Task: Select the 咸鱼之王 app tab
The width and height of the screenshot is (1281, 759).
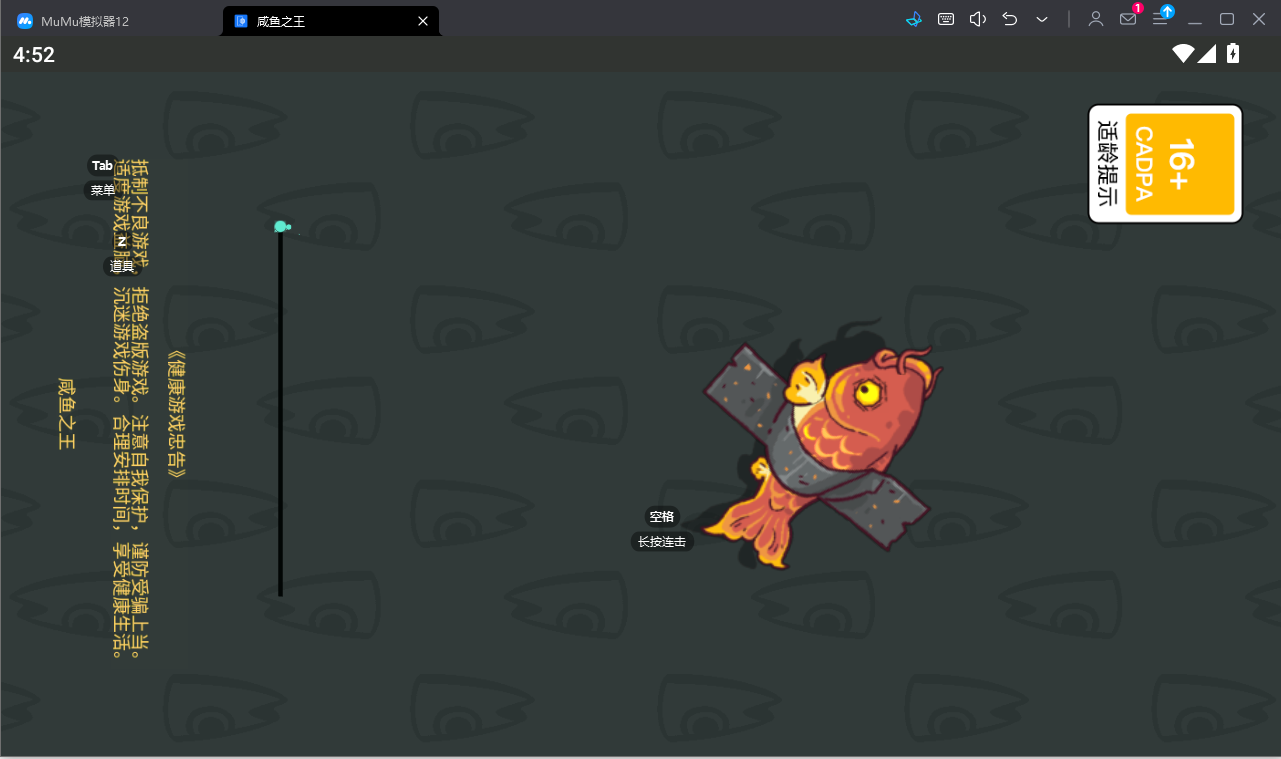Action: point(330,21)
